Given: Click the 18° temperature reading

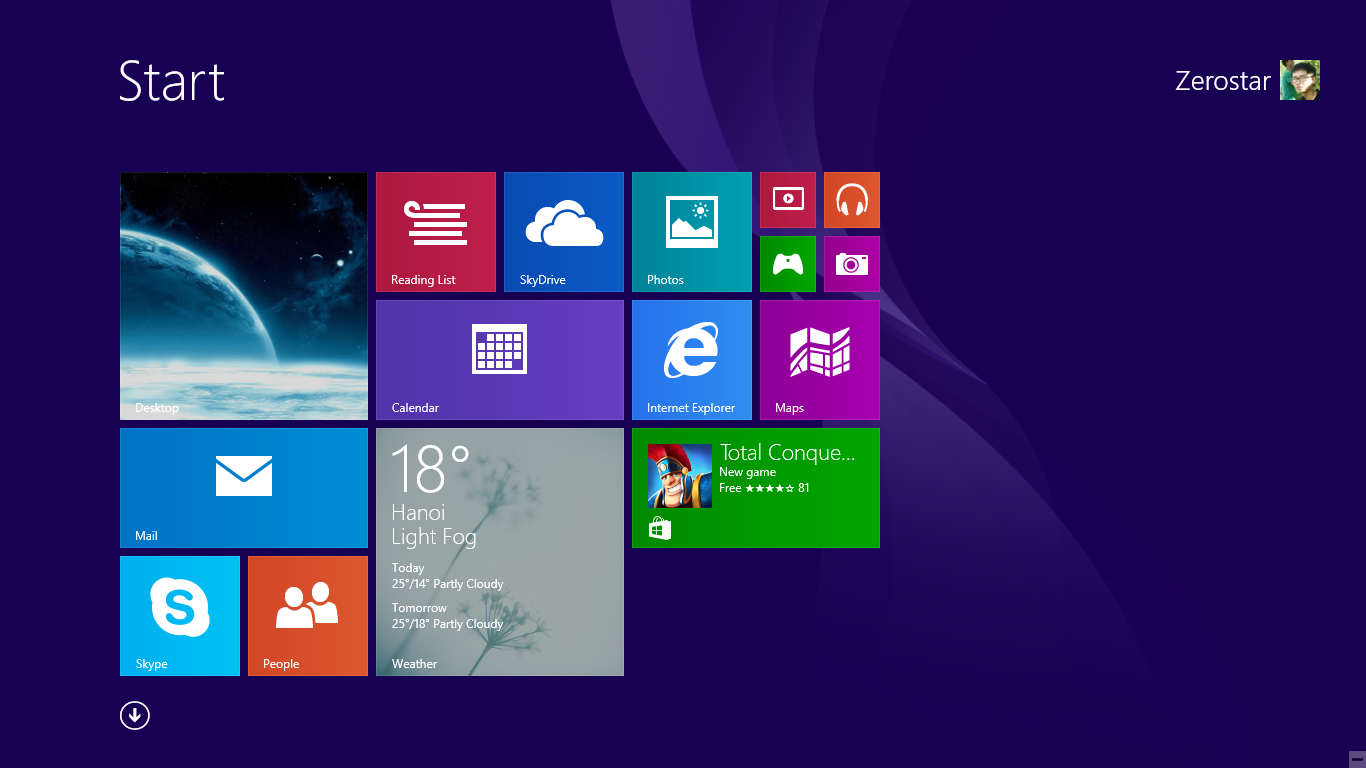Looking at the screenshot, I should point(430,469).
